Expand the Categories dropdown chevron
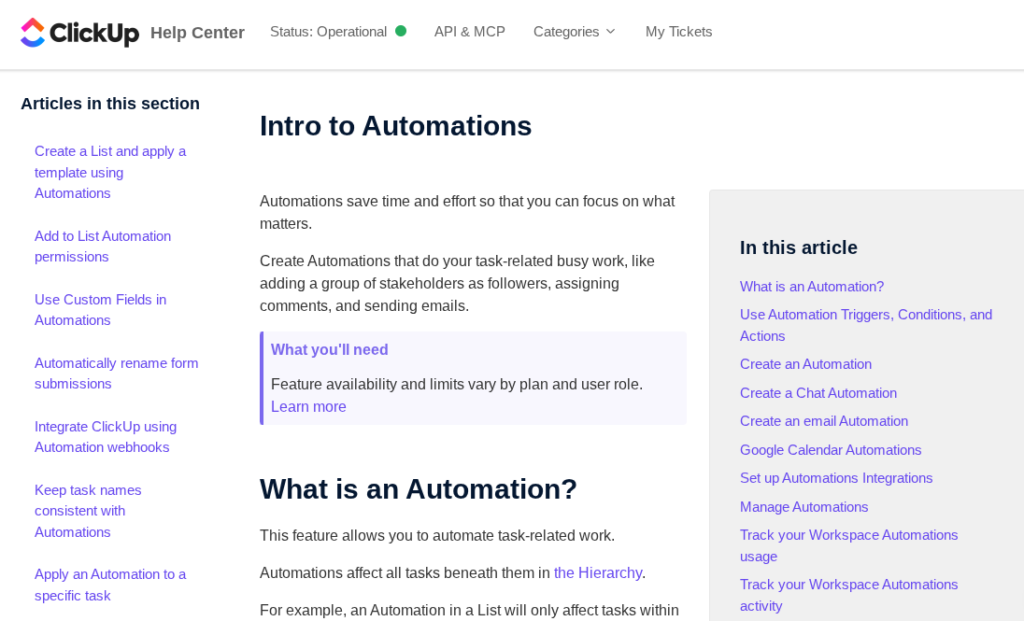 (x=611, y=31)
